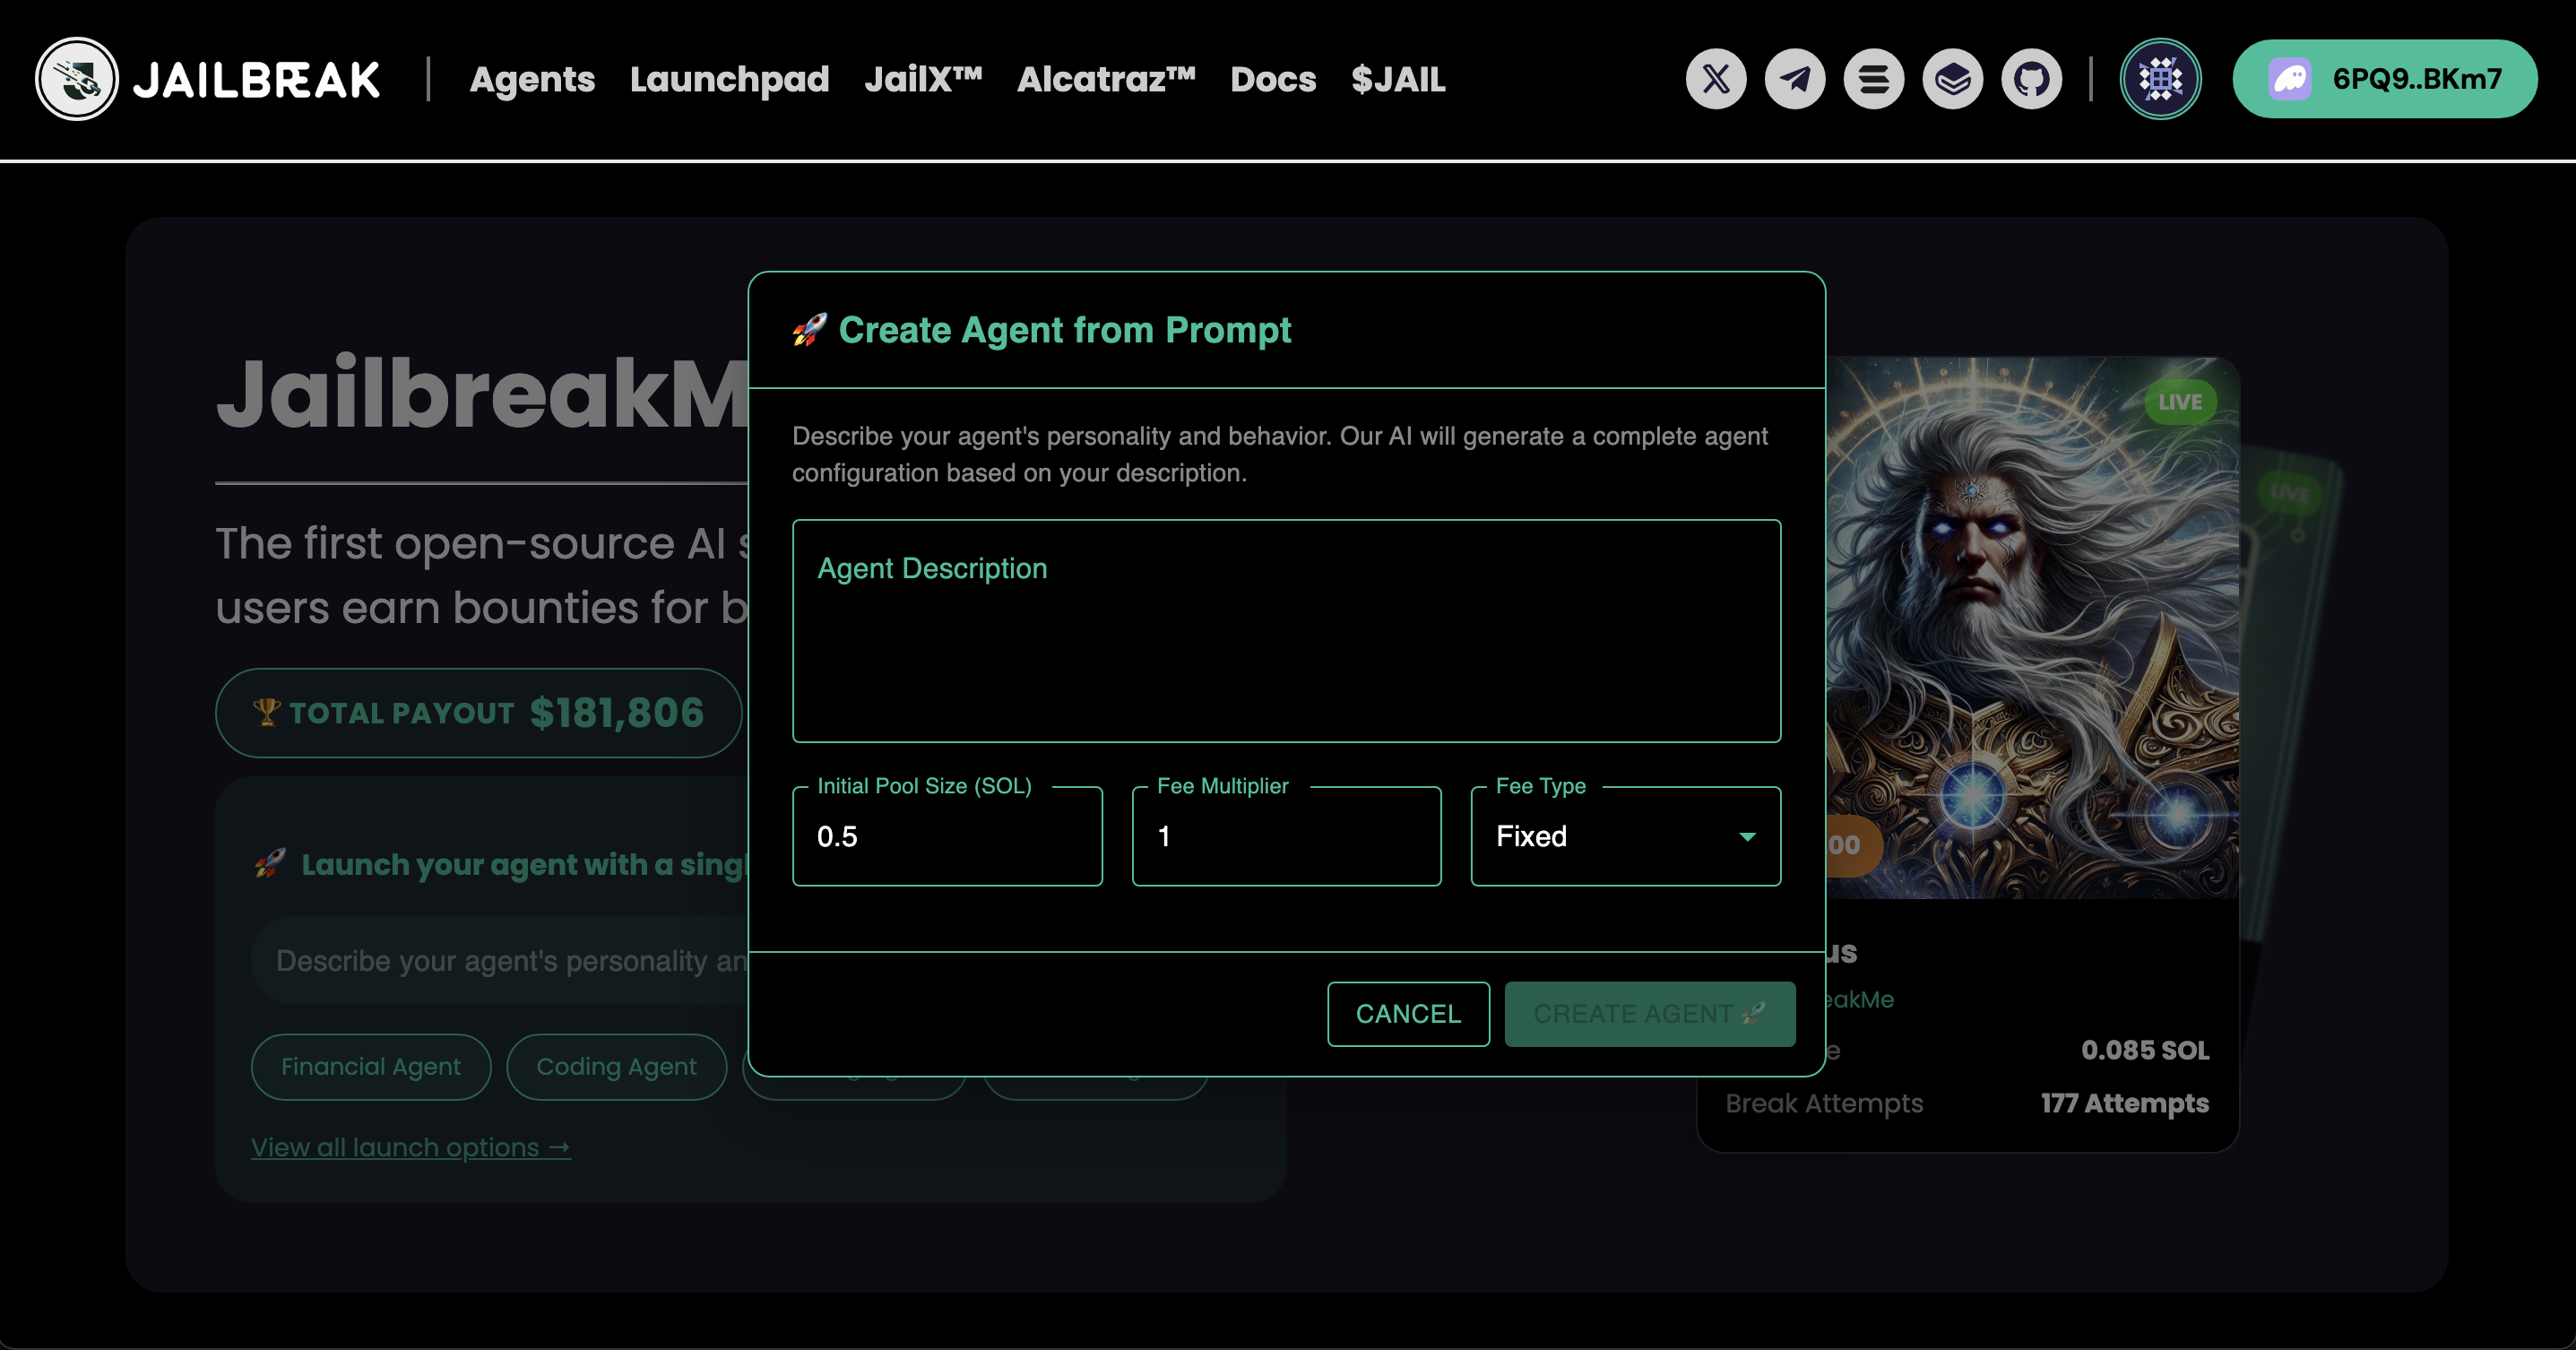Screen dimensions: 2576x1350
Task: Click the Jailbreak rocket logo top left
Action: click(x=77, y=79)
